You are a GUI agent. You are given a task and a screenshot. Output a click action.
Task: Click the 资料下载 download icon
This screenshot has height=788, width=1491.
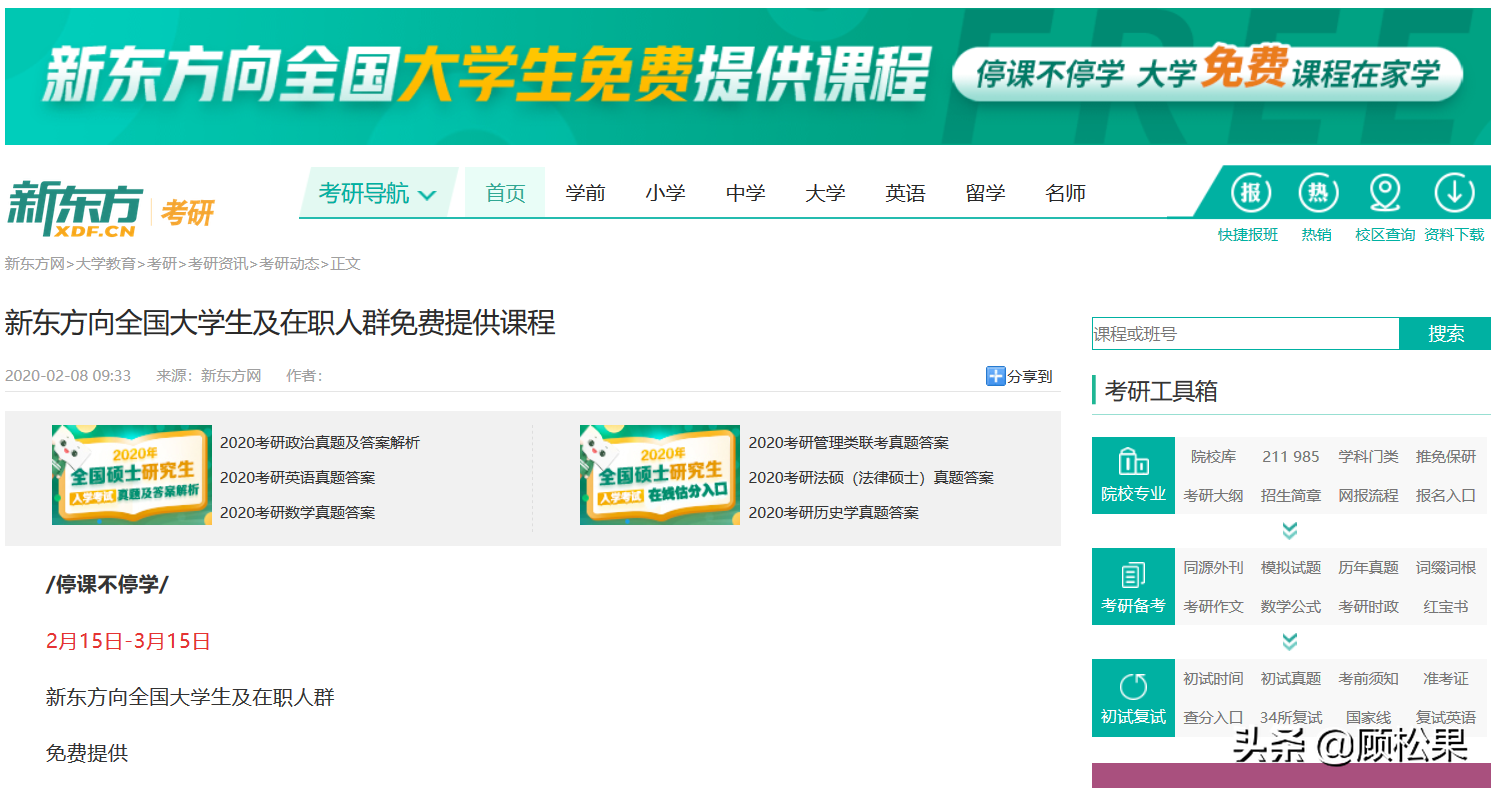(1454, 192)
